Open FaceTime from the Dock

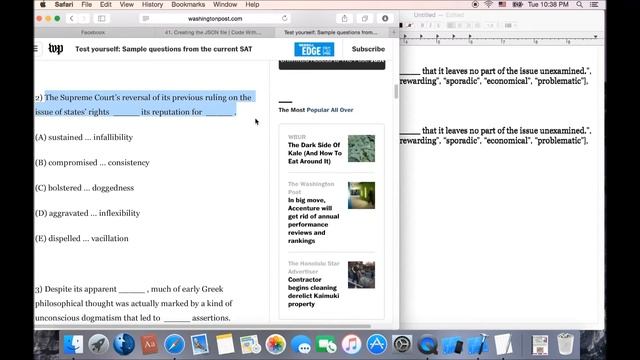pos(326,344)
